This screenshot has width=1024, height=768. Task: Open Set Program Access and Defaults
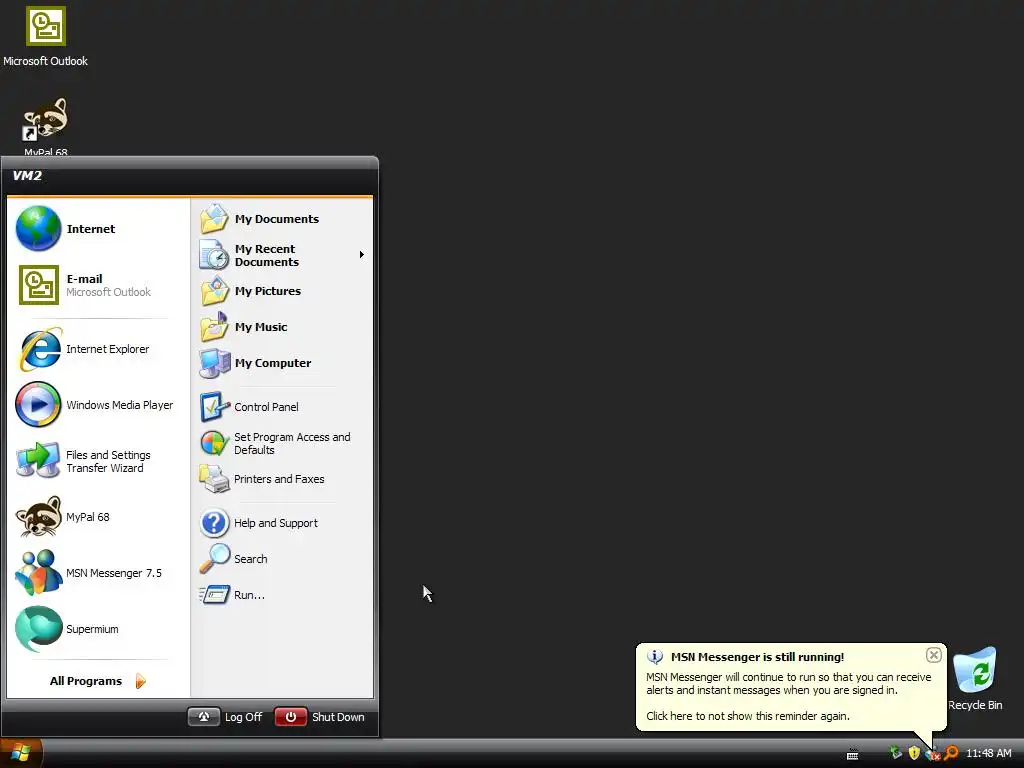coord(281,443)
